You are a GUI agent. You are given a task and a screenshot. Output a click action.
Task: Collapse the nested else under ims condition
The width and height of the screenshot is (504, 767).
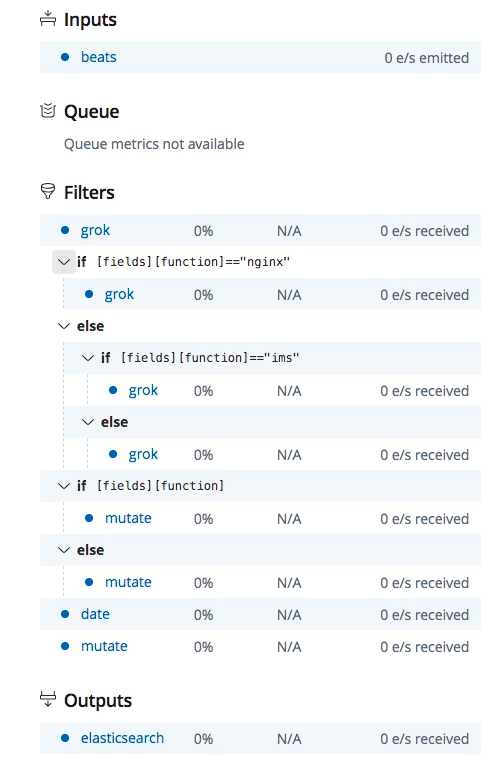[x=88, y=422]
